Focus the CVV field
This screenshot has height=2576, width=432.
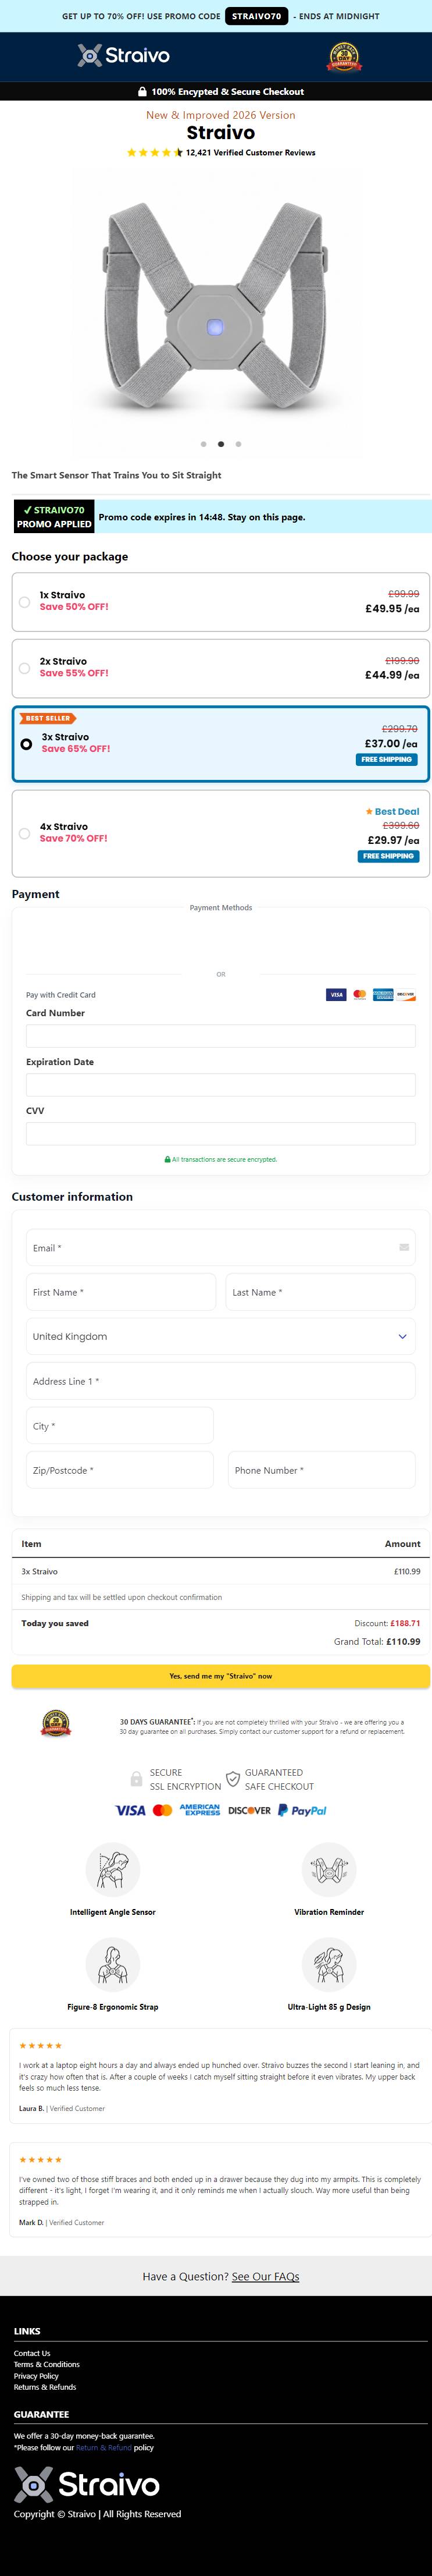click(x=220, y=1133)
